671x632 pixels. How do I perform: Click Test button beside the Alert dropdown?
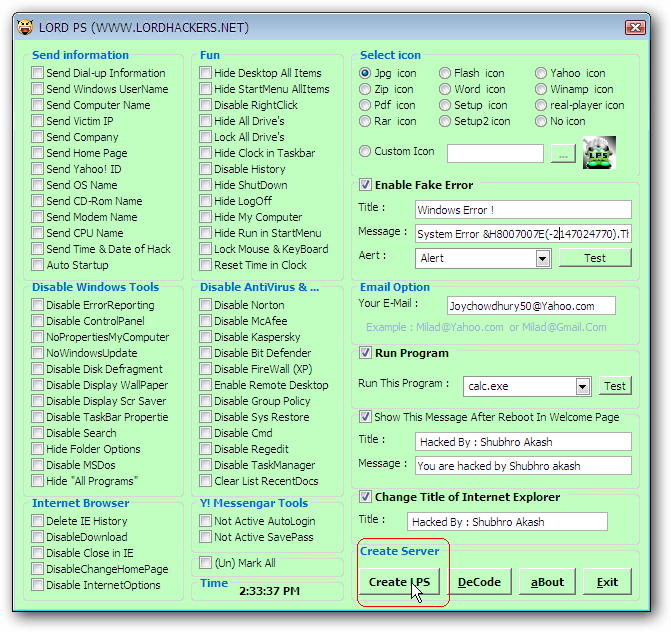pyautogui.click(x=594, y=258)
